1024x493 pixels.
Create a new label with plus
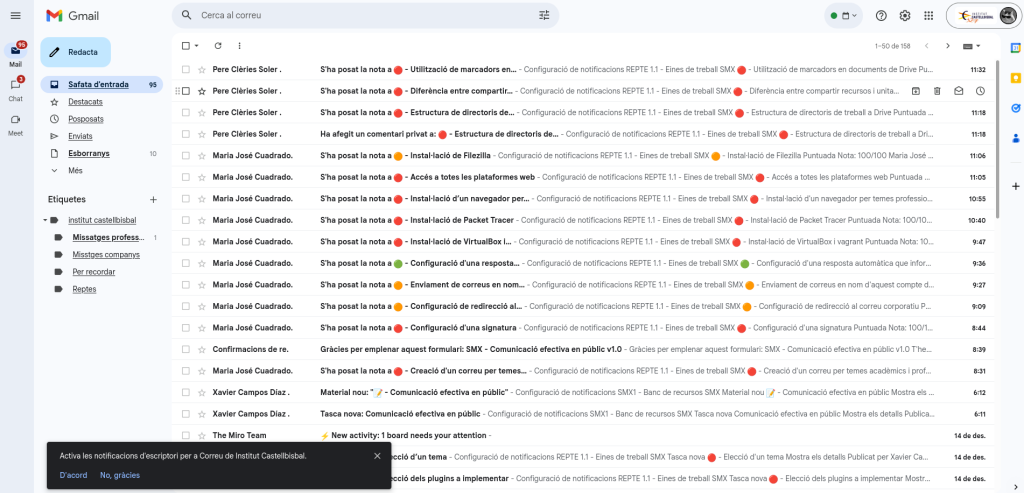point(153,200)
